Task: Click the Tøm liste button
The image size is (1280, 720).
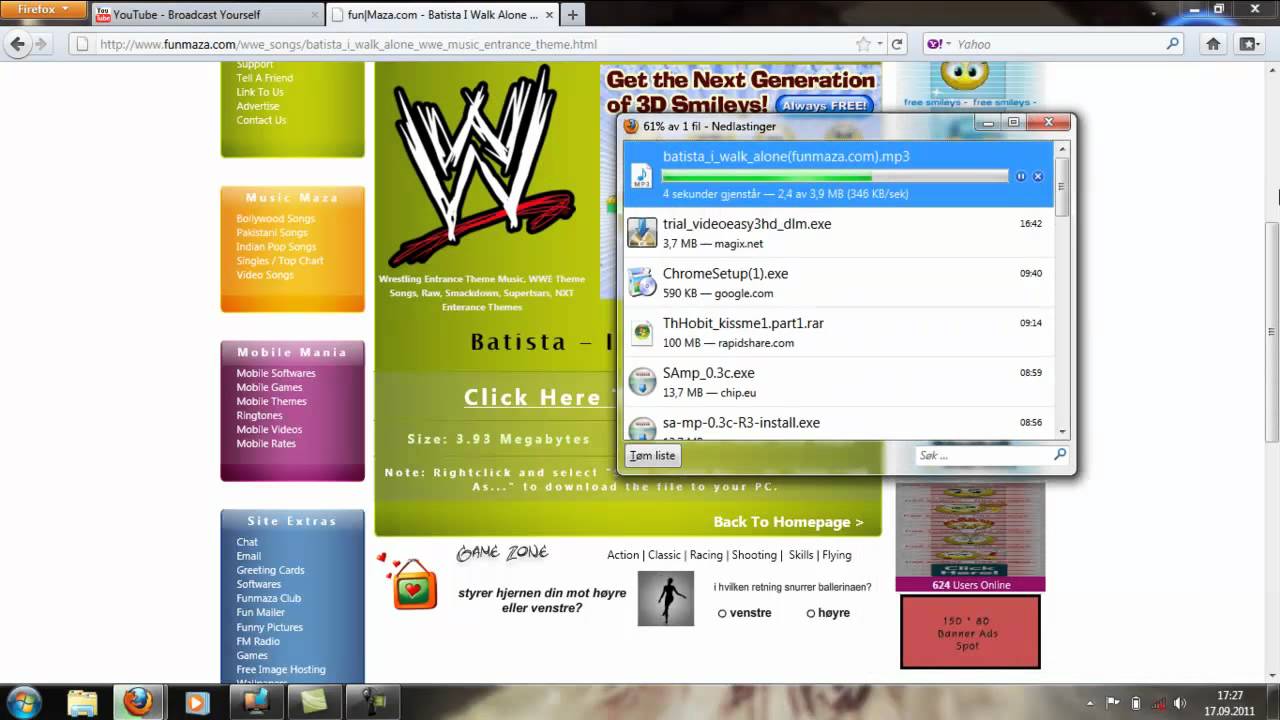Action: 653,455
